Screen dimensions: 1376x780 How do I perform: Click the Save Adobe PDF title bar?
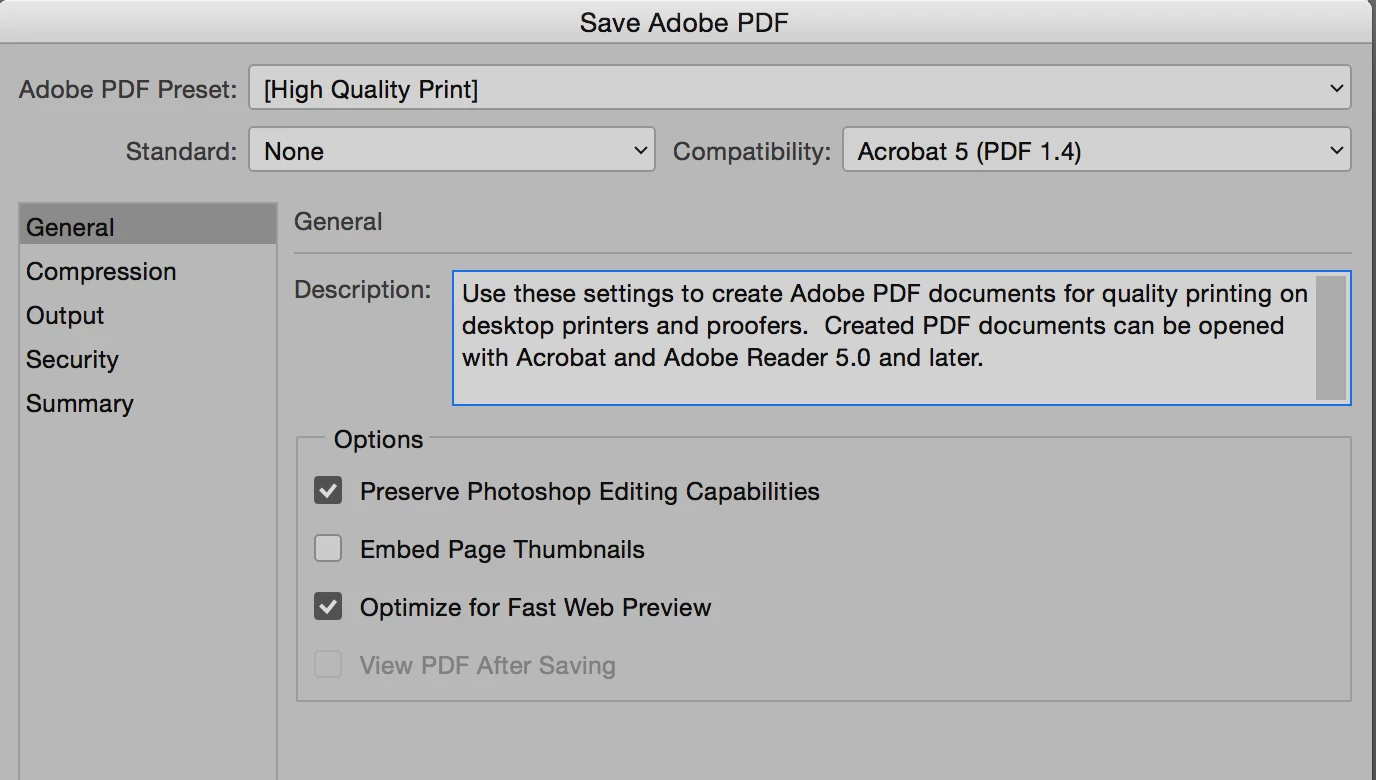(x=684, y=22)
